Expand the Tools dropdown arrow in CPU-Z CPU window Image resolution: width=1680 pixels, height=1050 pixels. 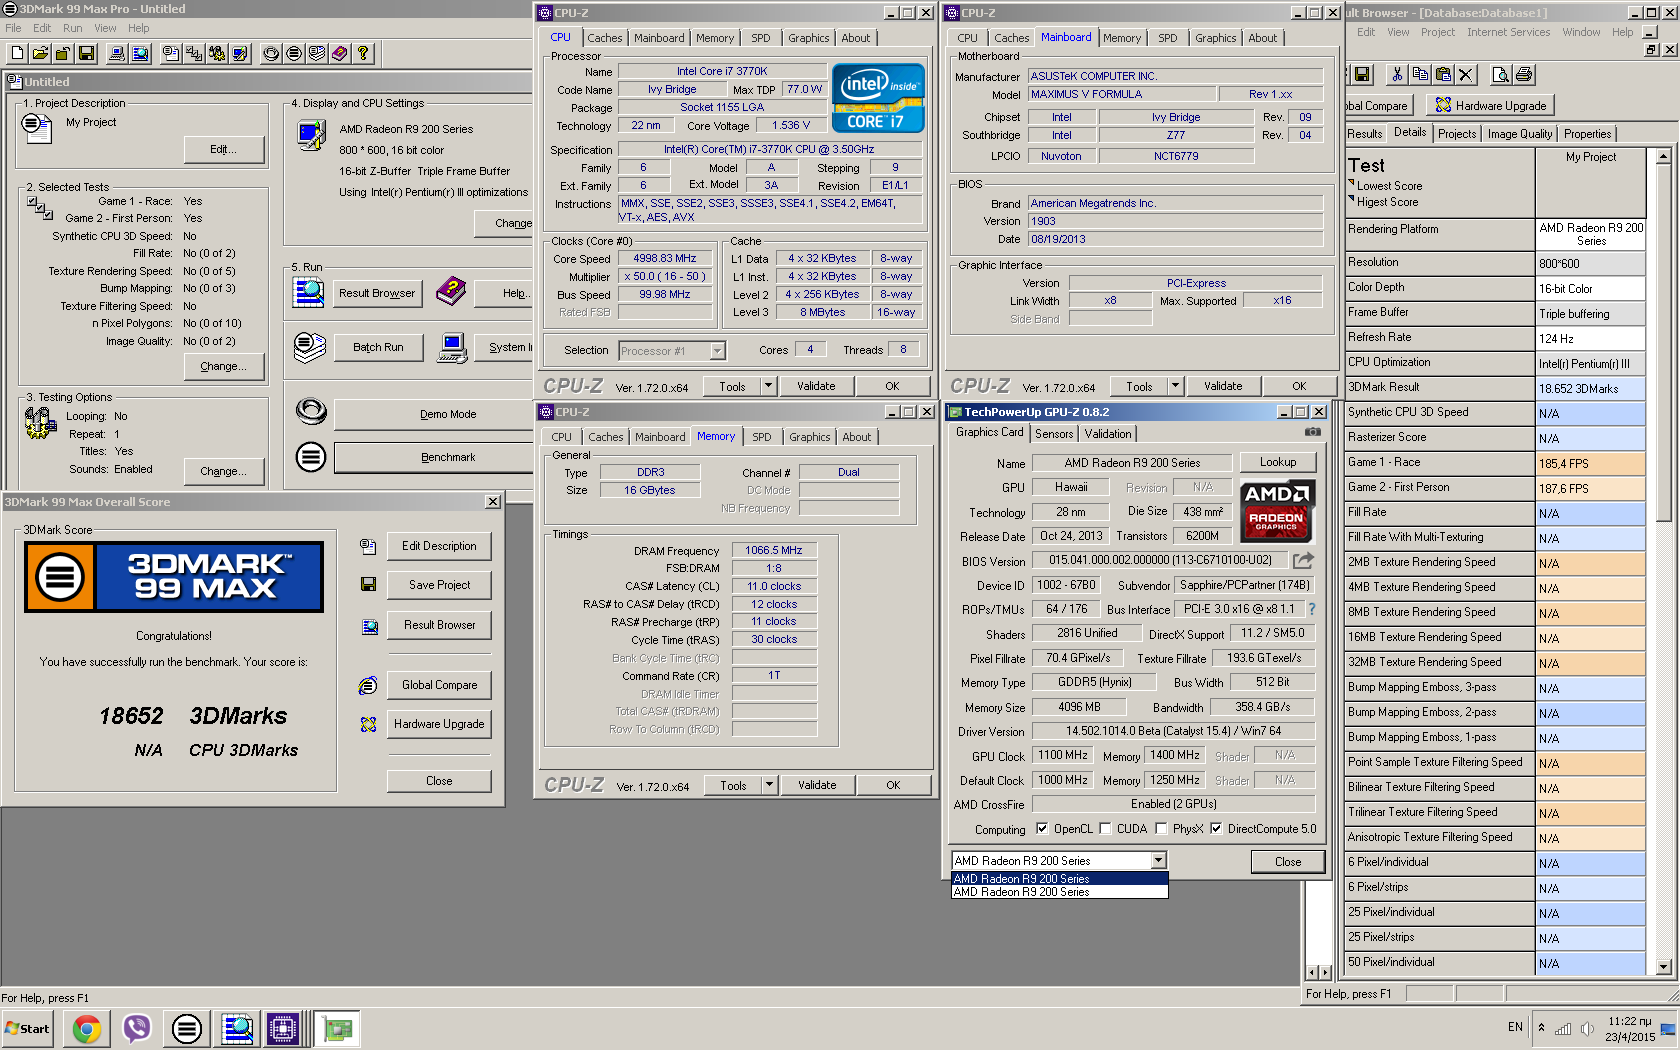click(768, 386)
